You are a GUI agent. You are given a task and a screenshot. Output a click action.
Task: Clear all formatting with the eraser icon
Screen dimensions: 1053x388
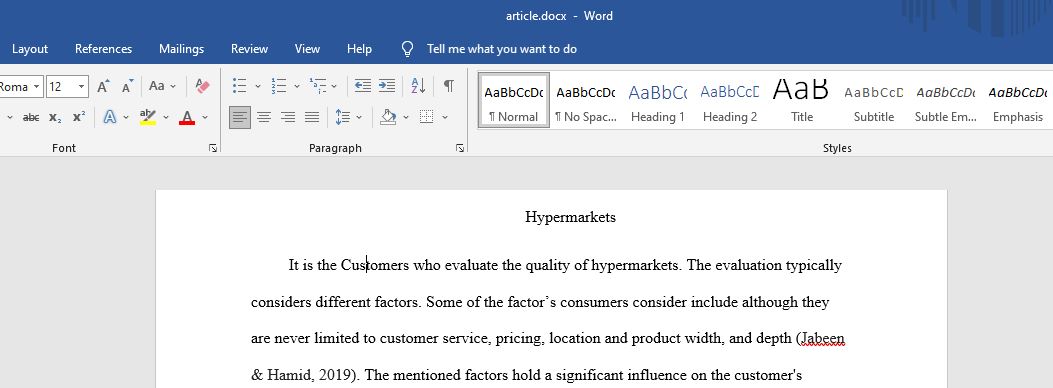tap(202, 86)
